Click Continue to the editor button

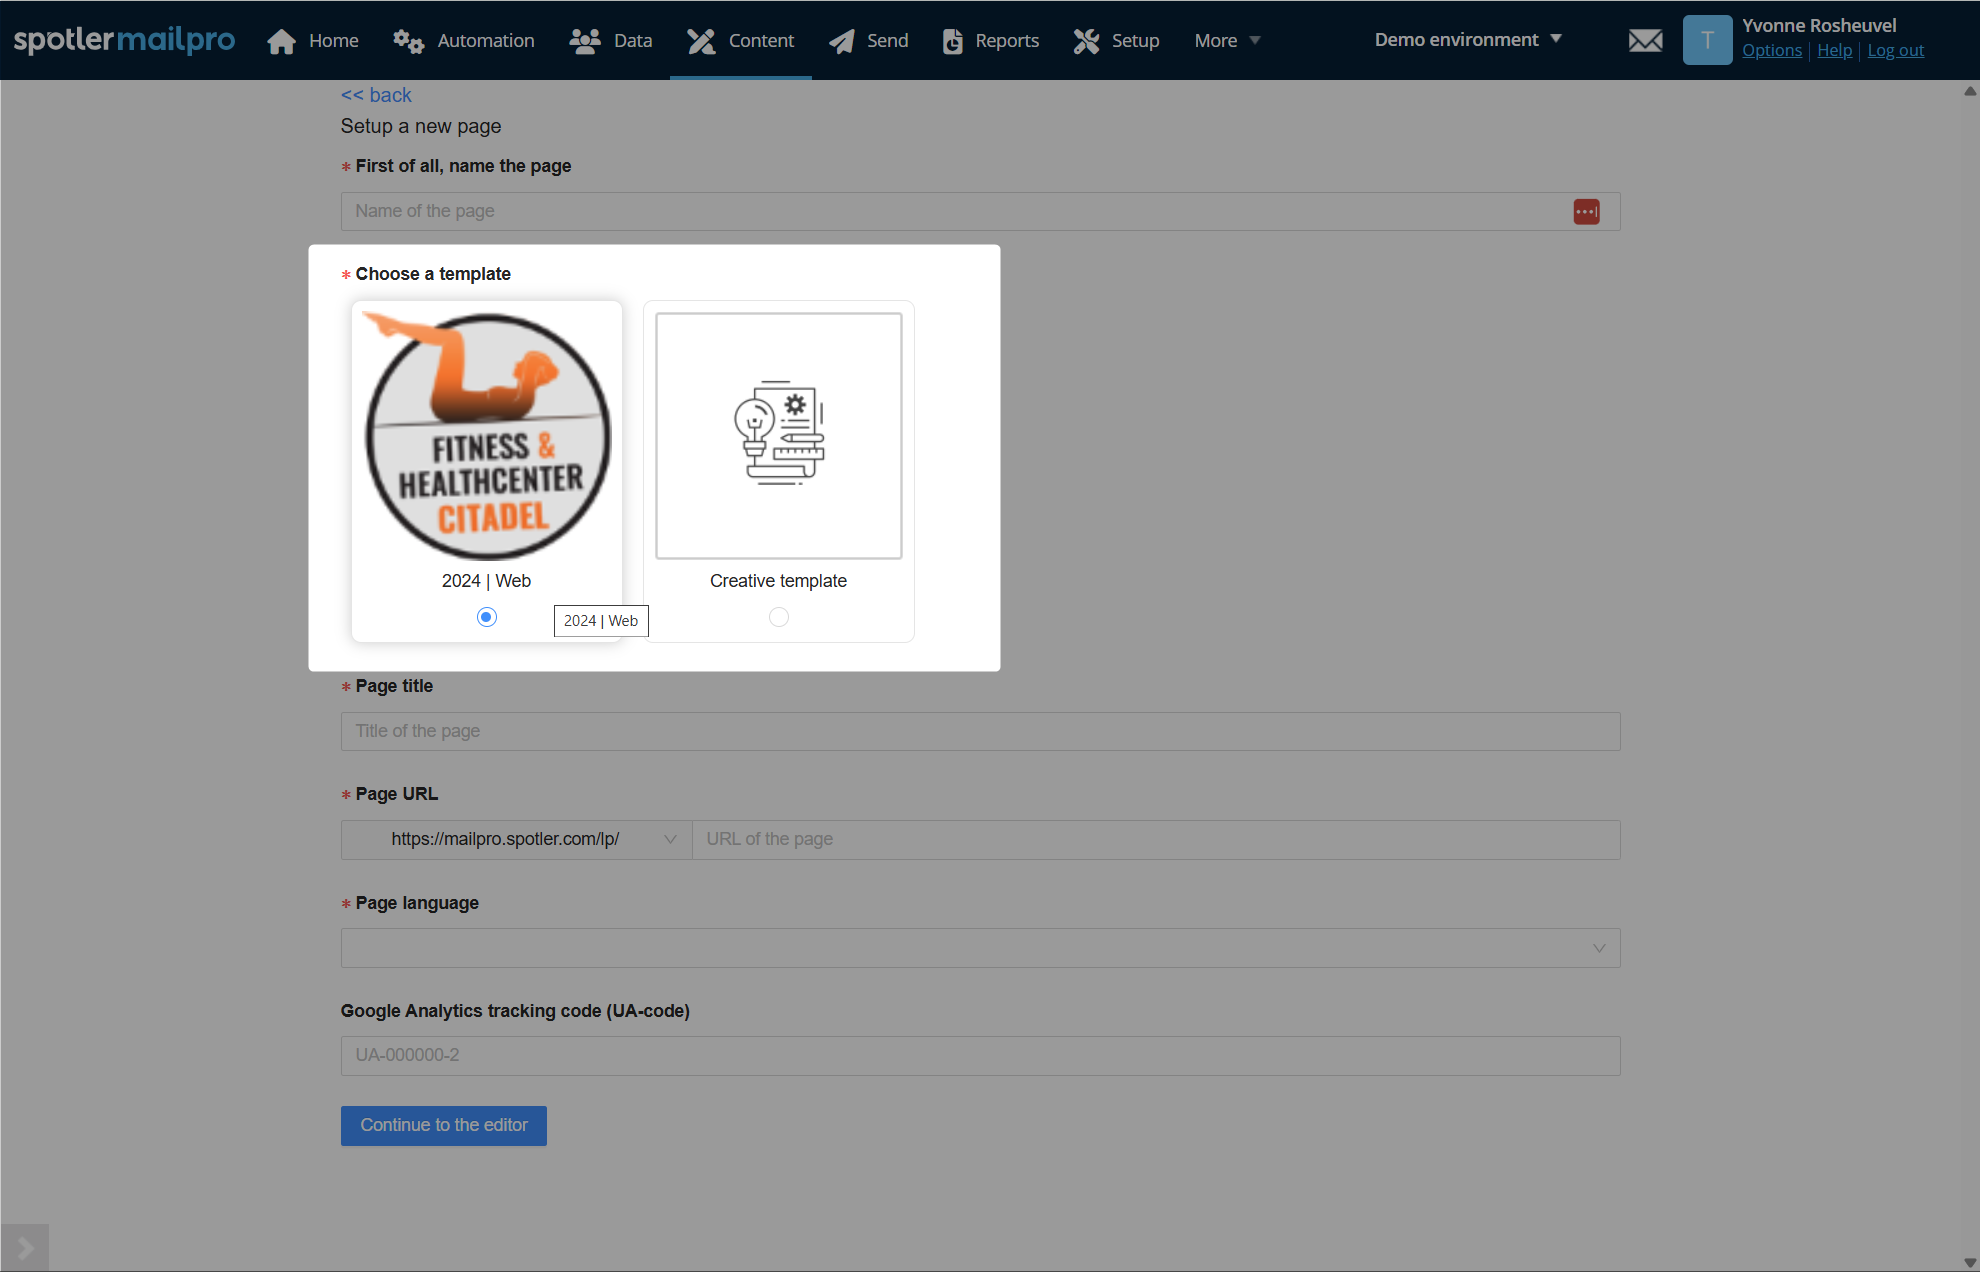click(x=444, y=1126)
